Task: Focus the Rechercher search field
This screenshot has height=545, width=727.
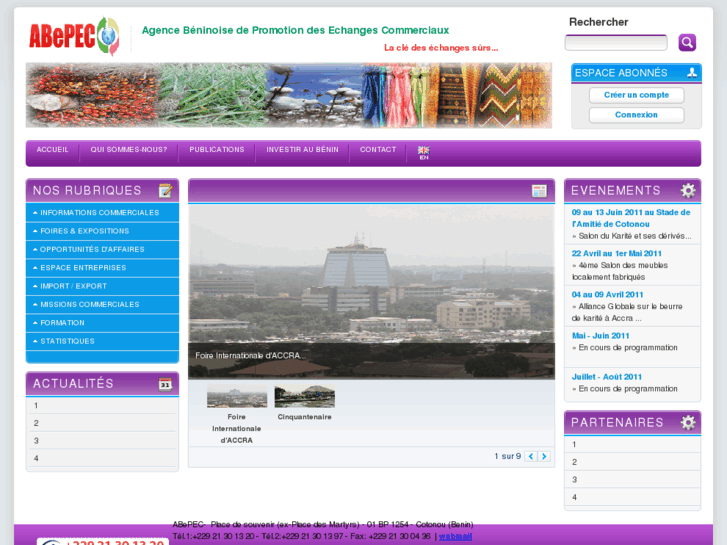Action: 616,43
